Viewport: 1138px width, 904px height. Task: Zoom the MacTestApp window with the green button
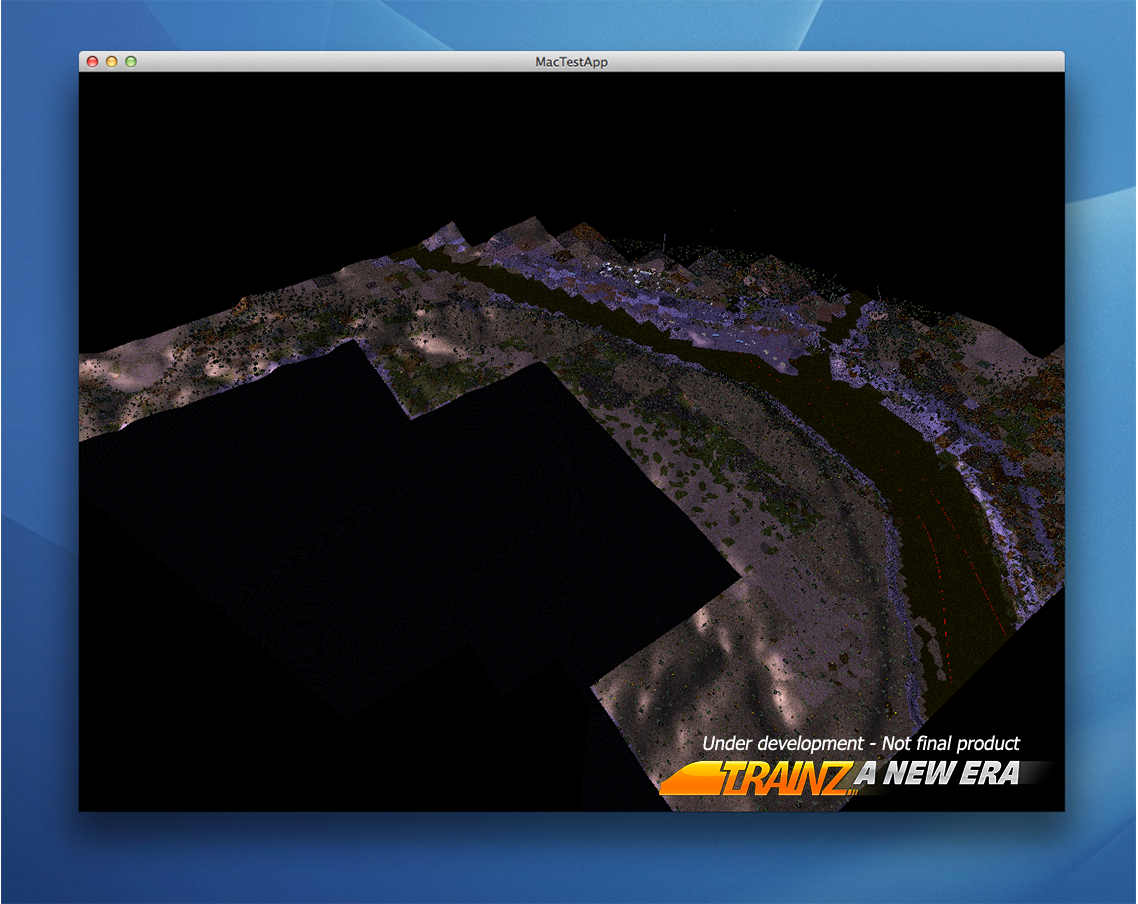coord(131,62)
